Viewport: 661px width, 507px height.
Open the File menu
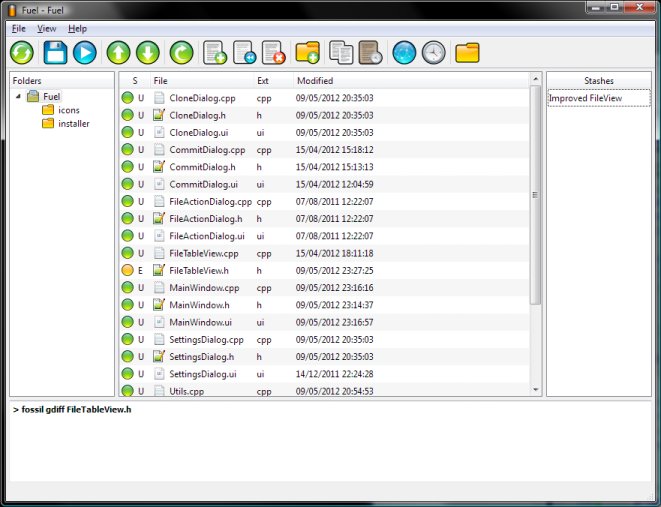(x=19, y=29)
